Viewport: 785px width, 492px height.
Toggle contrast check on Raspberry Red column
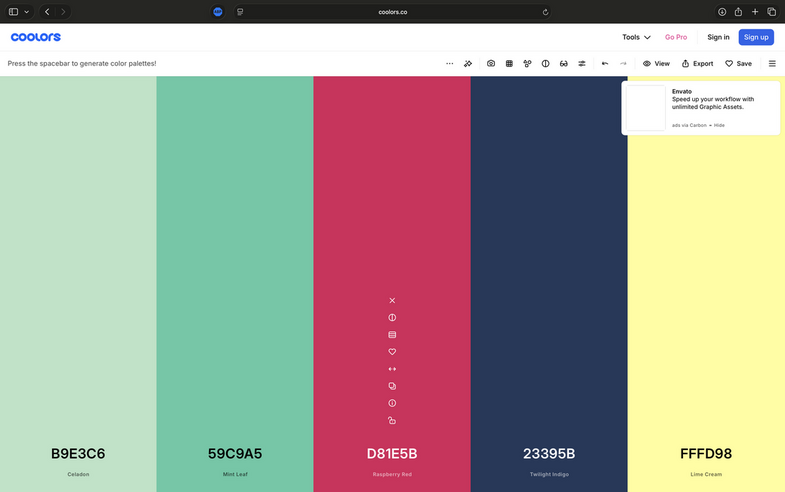pyautogui.click(x=392, y=318)
